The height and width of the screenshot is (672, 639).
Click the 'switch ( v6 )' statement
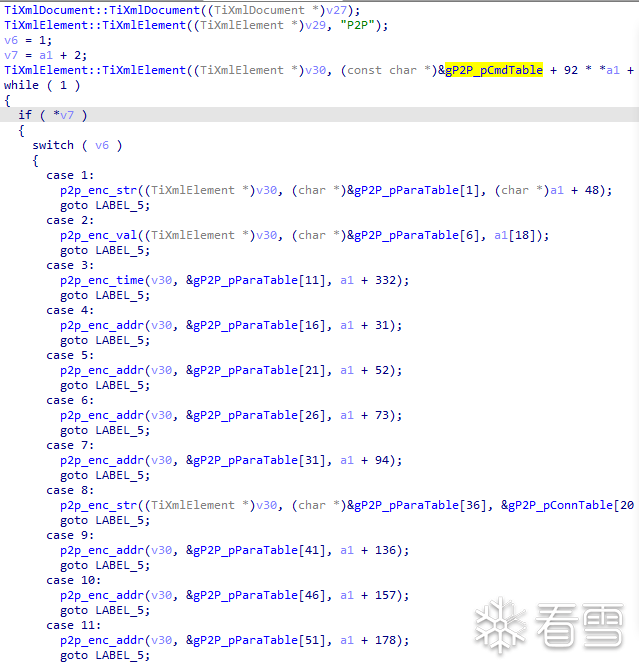(x=77, y=145)
